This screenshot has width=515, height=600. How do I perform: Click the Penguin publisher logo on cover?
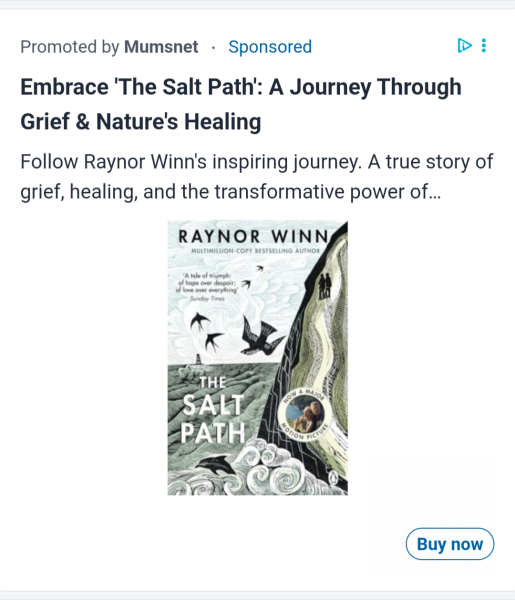tap(333, 477)
